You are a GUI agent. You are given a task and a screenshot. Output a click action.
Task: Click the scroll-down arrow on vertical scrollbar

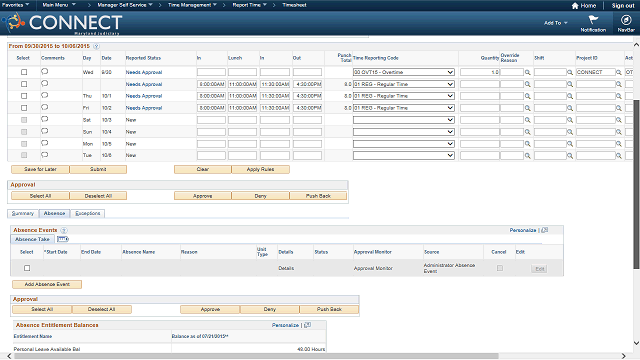(636, 343)
